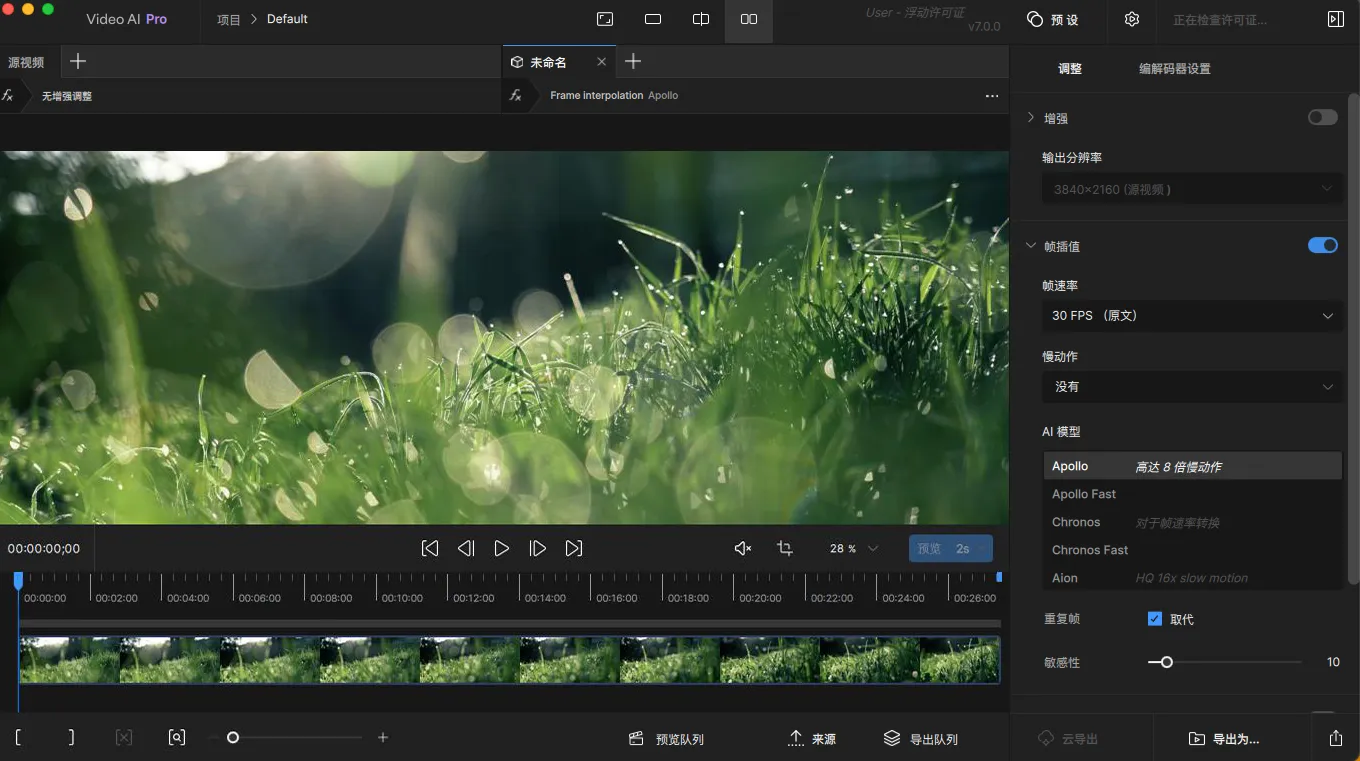Disable the 帧插值 frame interpolation switch
Image resolution: width=1360 pixels, height=761 pixels.
click(1322, 246)
